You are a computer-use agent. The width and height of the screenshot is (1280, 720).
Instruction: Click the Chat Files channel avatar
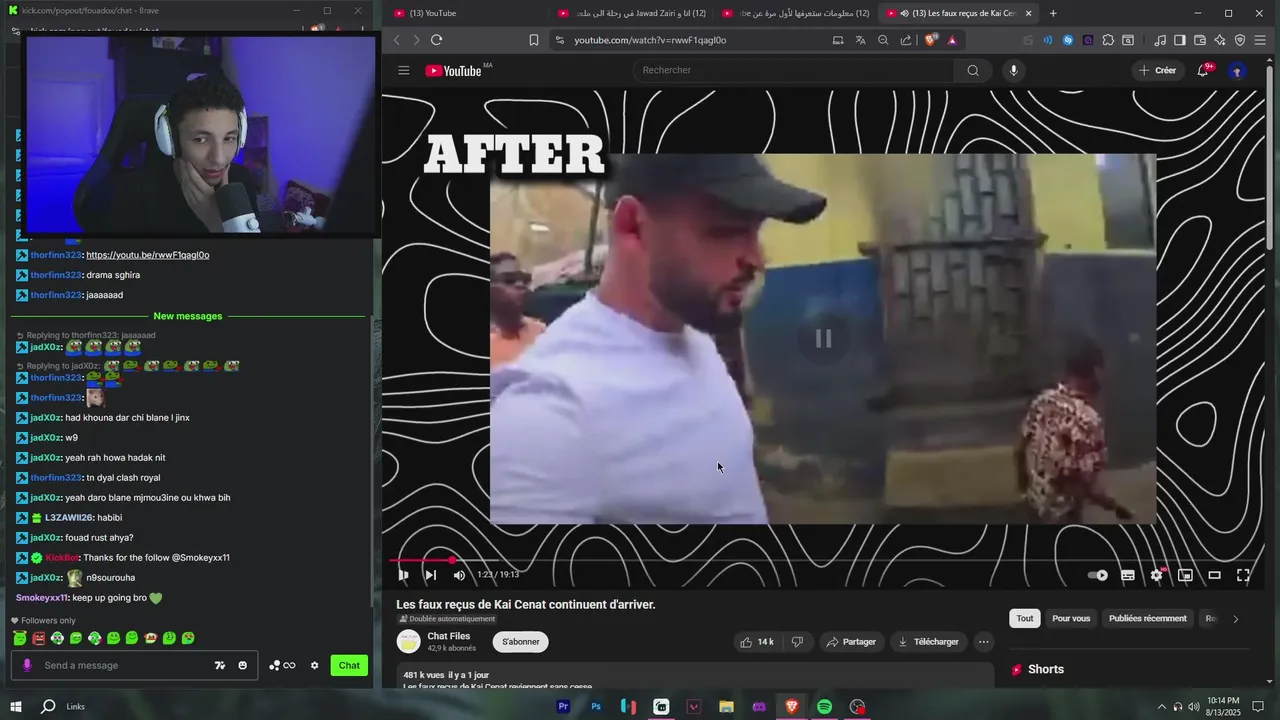[408, 642]
